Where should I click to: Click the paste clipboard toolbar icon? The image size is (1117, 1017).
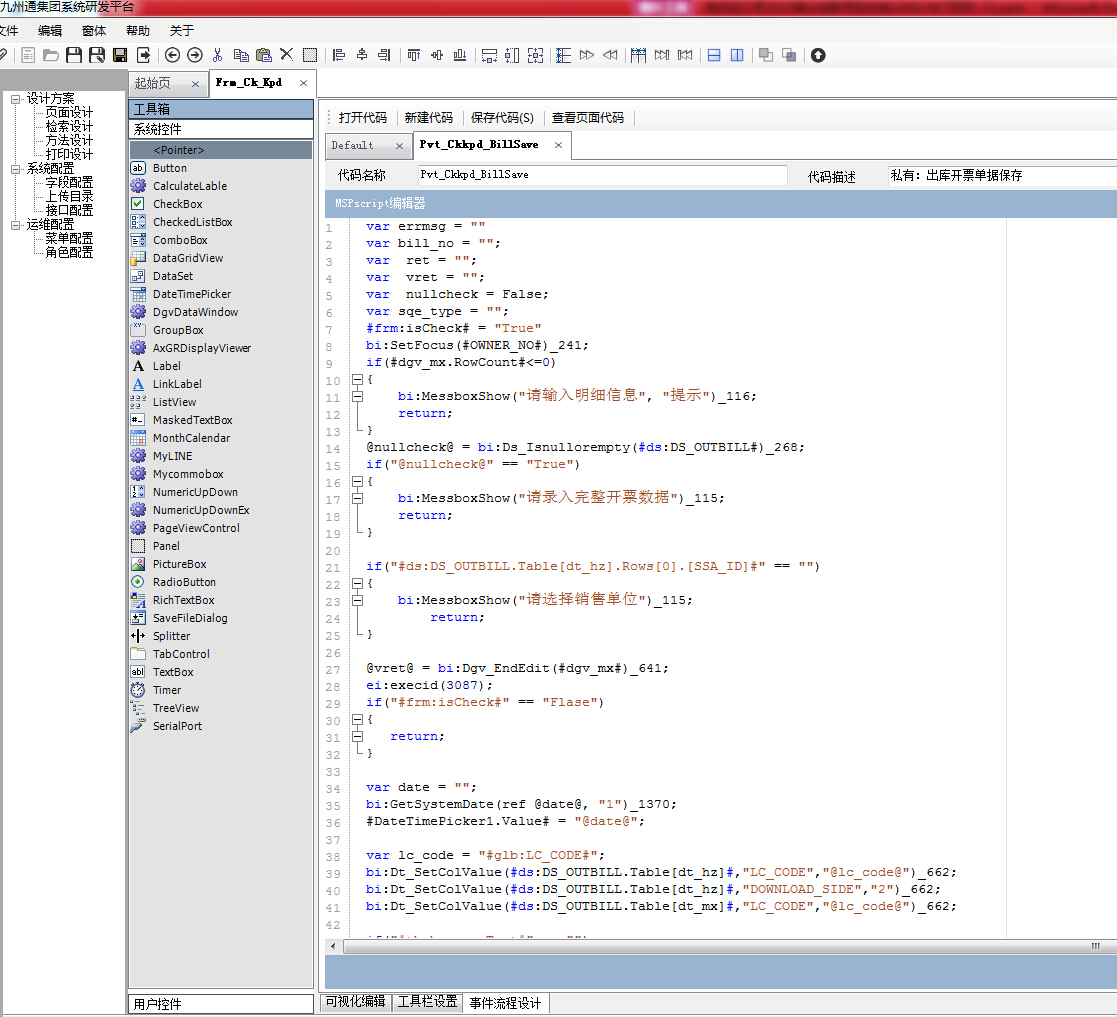pyautogui.click(x=264, y=55)
